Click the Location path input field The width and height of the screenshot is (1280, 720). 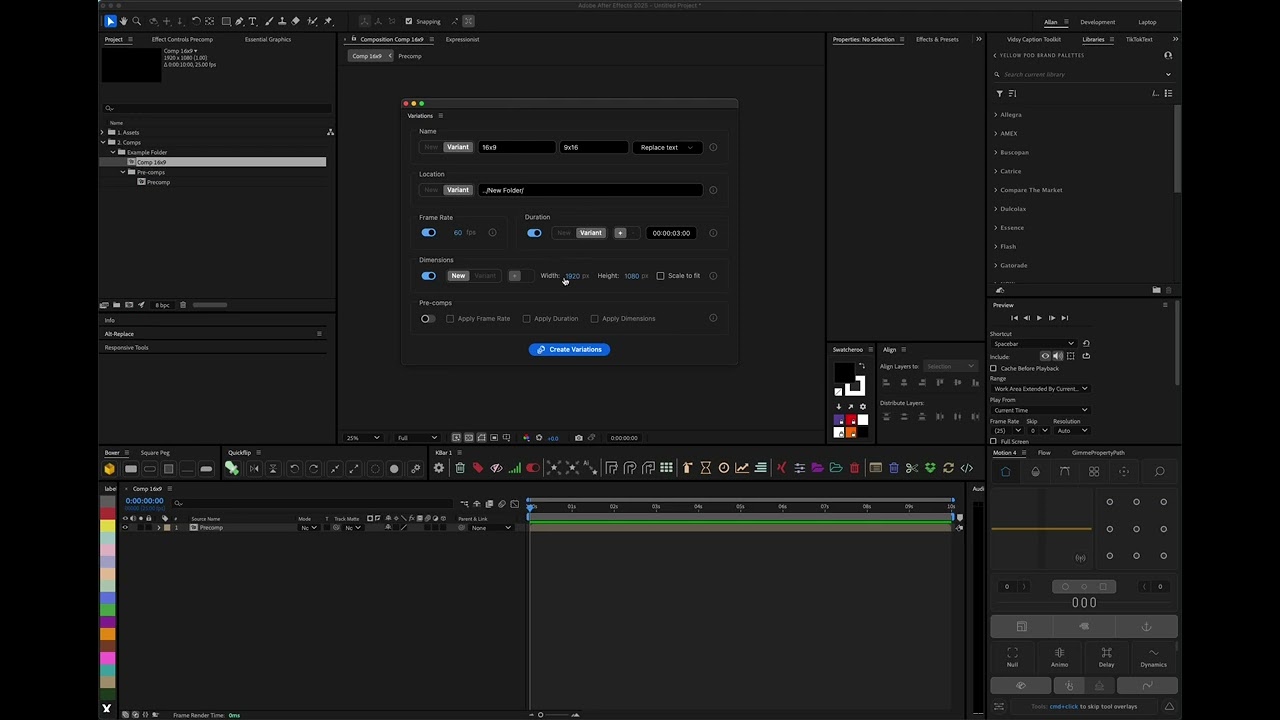[590, 190]
